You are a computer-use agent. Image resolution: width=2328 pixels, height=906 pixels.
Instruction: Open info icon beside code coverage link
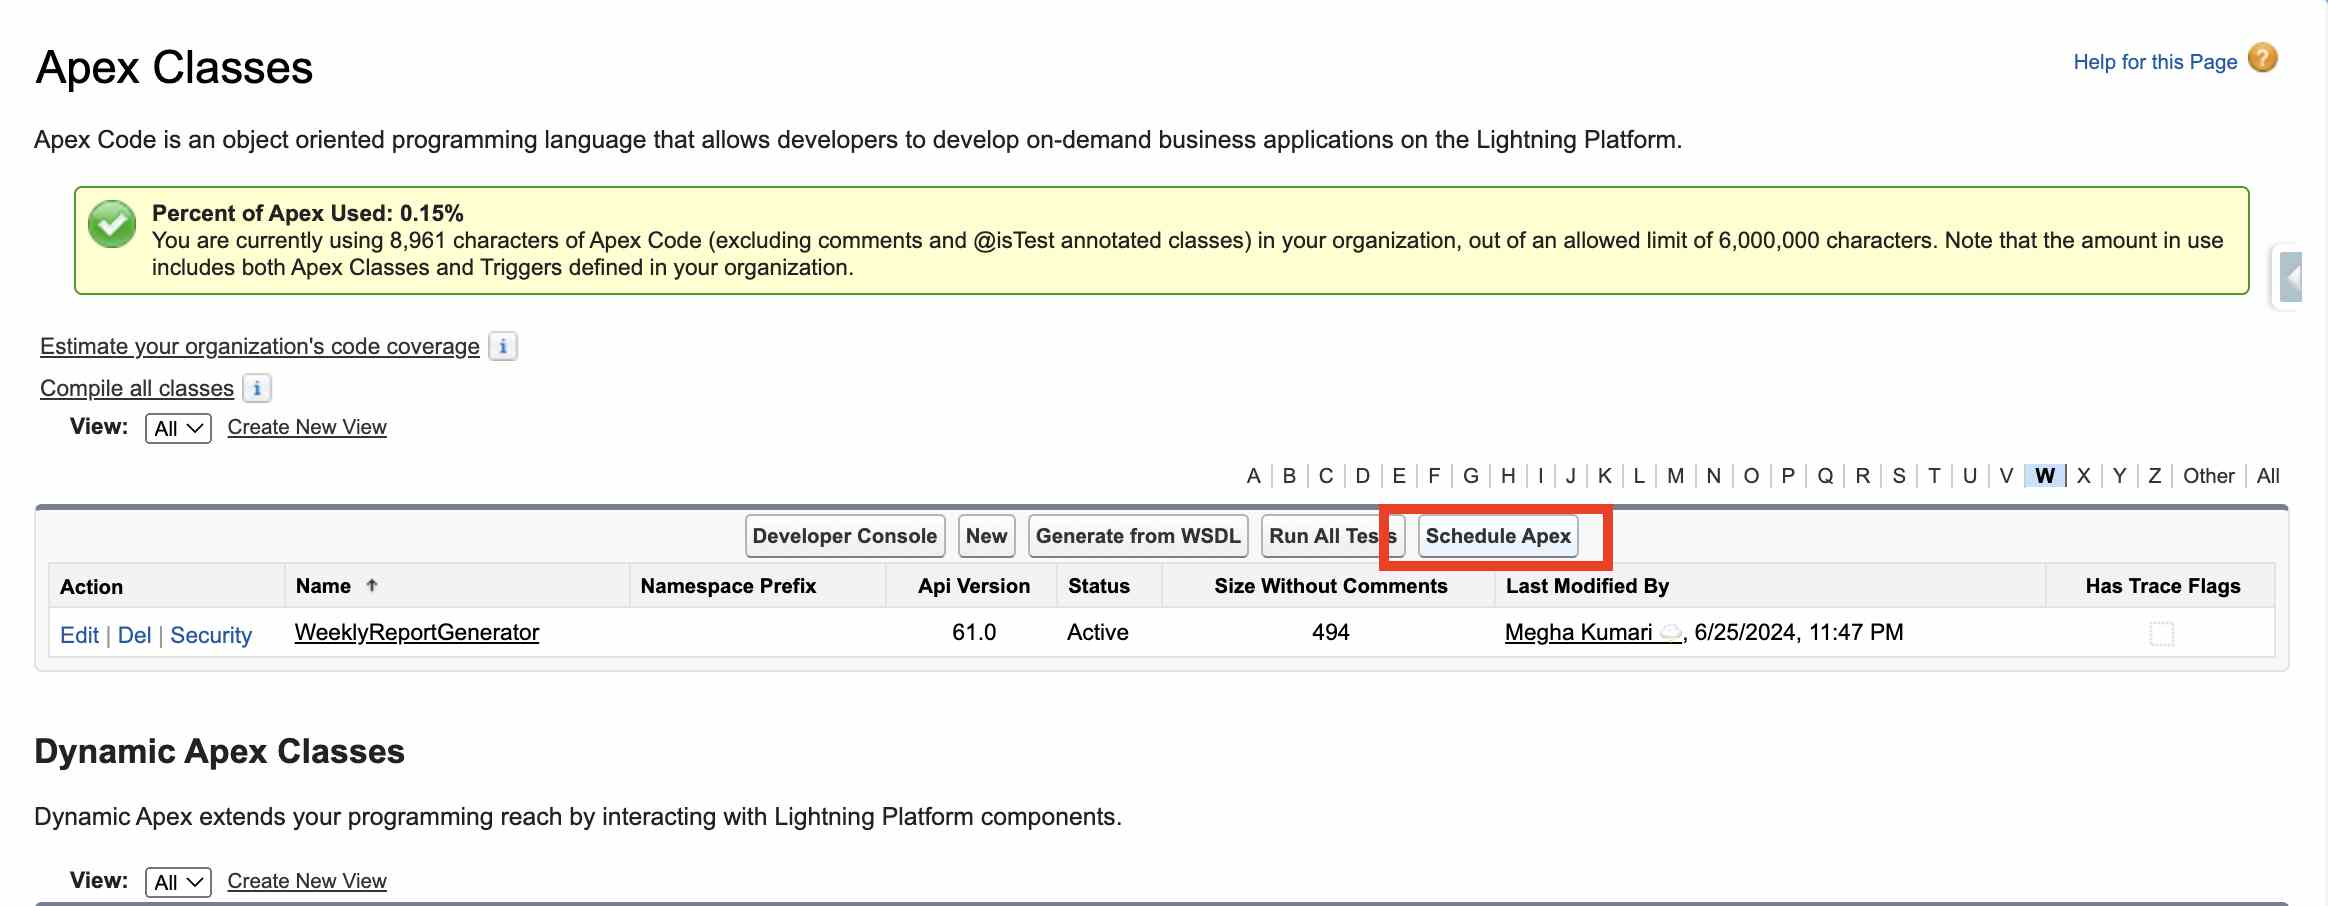(503, 346)
